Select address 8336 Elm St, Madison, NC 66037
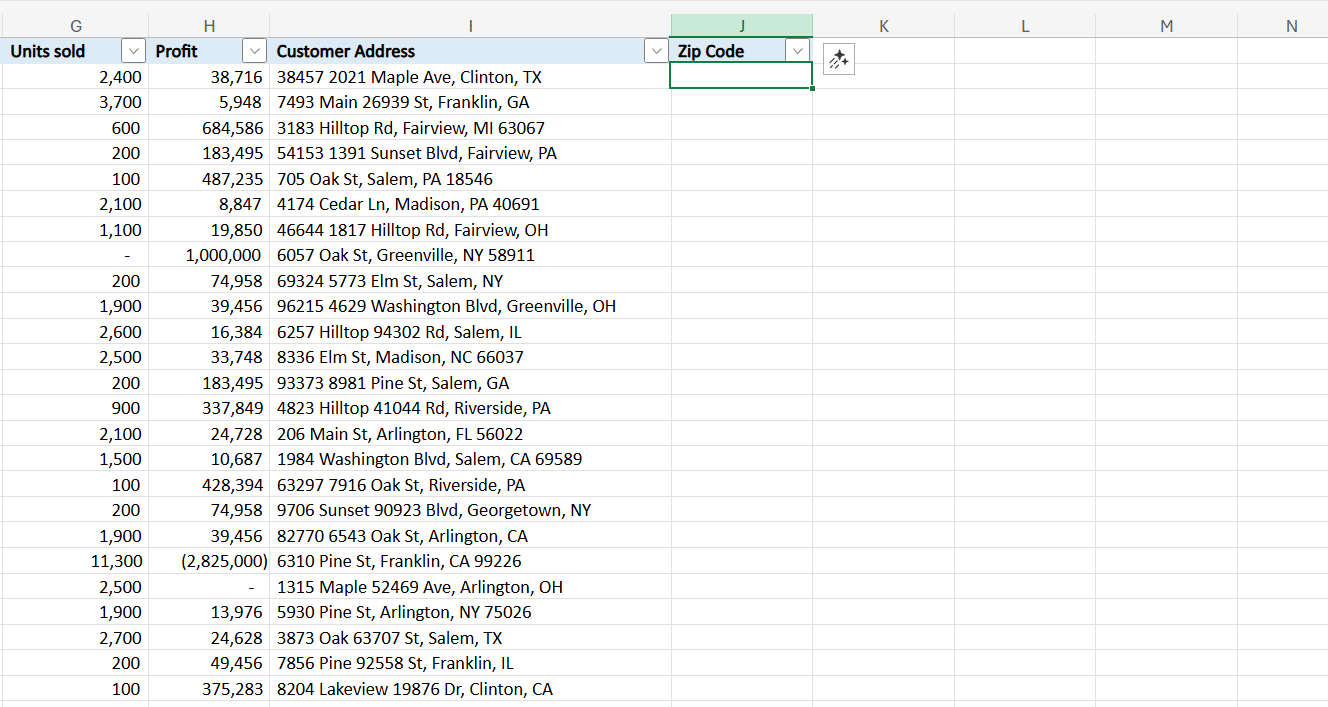 [x=470, y=357]
